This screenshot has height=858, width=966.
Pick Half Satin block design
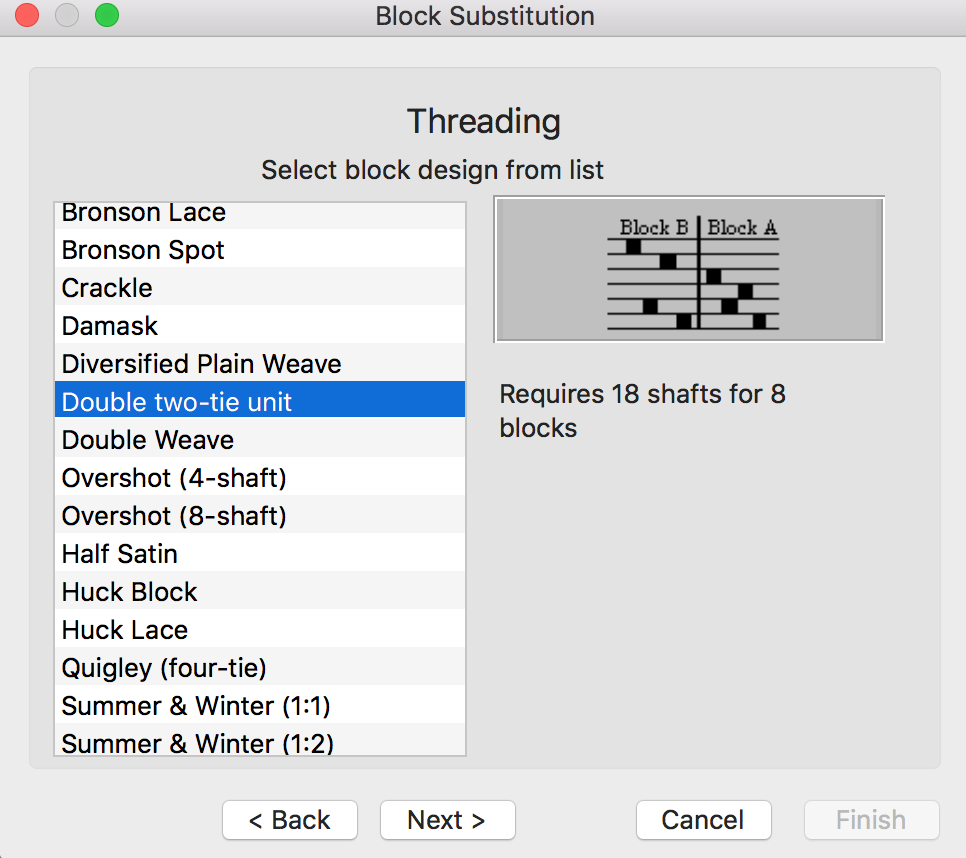tap(120, 554)
